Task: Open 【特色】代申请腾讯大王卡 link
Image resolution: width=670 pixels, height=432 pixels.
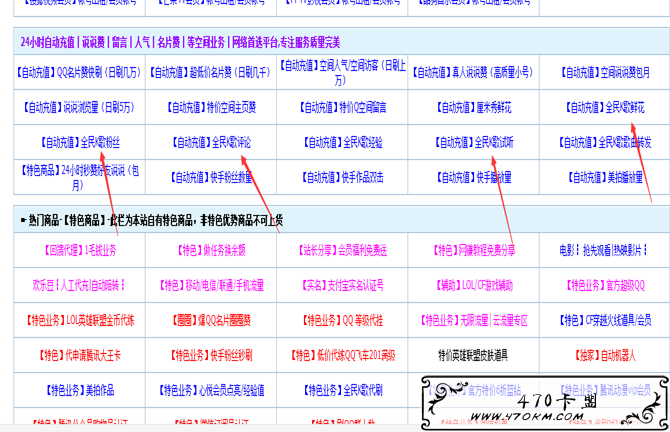Action: tap(79, 355)
